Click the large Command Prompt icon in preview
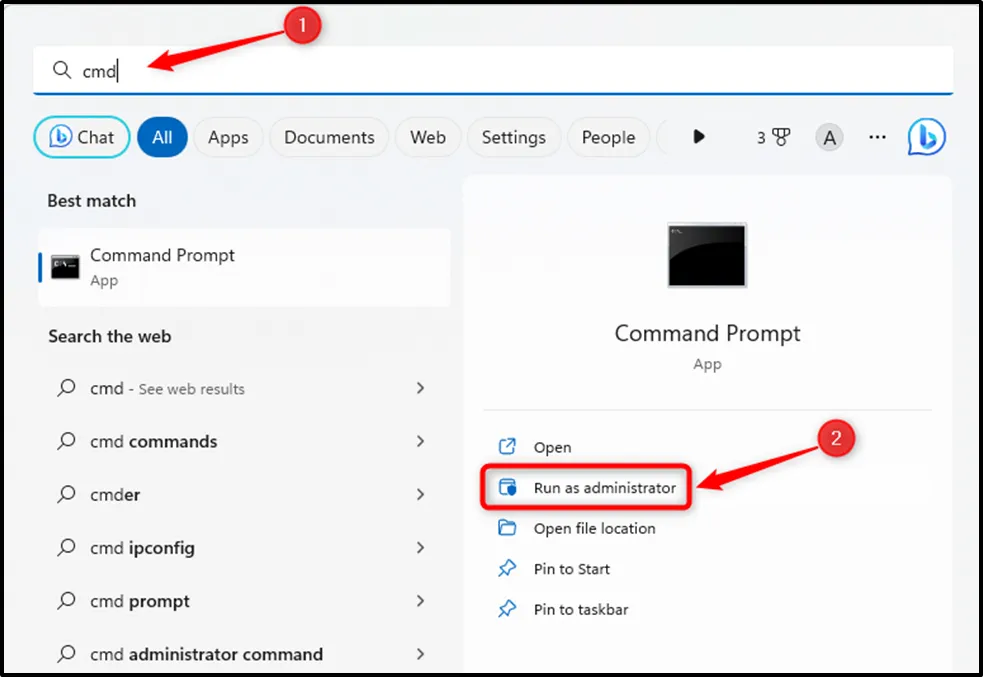This screenshot has height=677, width=983. click(x=707, y=256)
